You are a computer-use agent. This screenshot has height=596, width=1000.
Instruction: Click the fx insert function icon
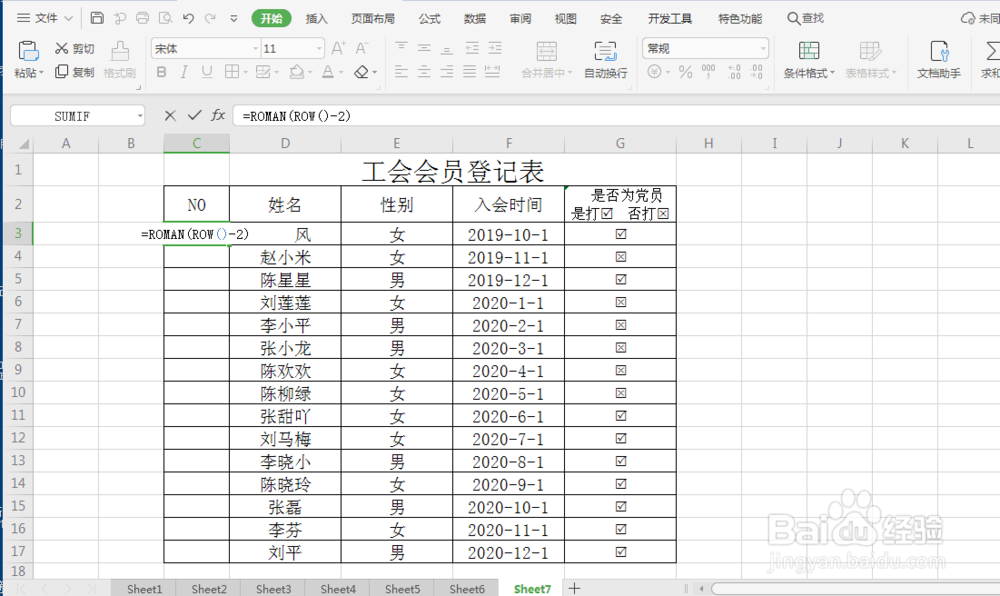point(218,115)
